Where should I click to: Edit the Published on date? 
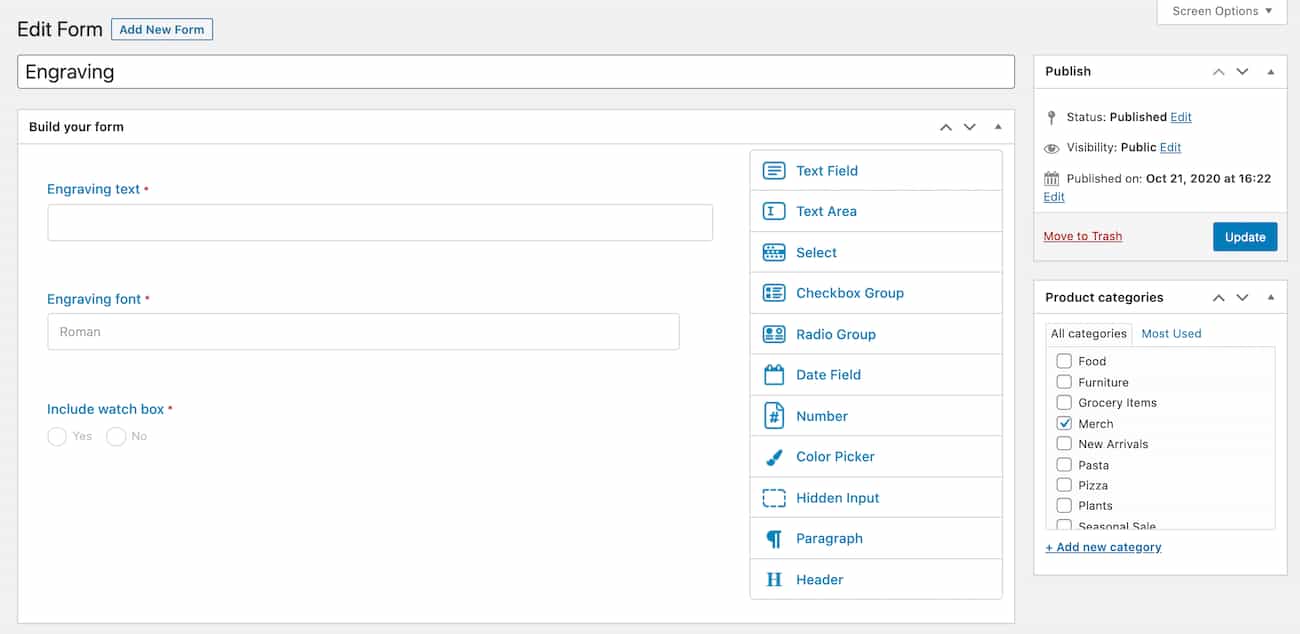[x=1054, y=197]
